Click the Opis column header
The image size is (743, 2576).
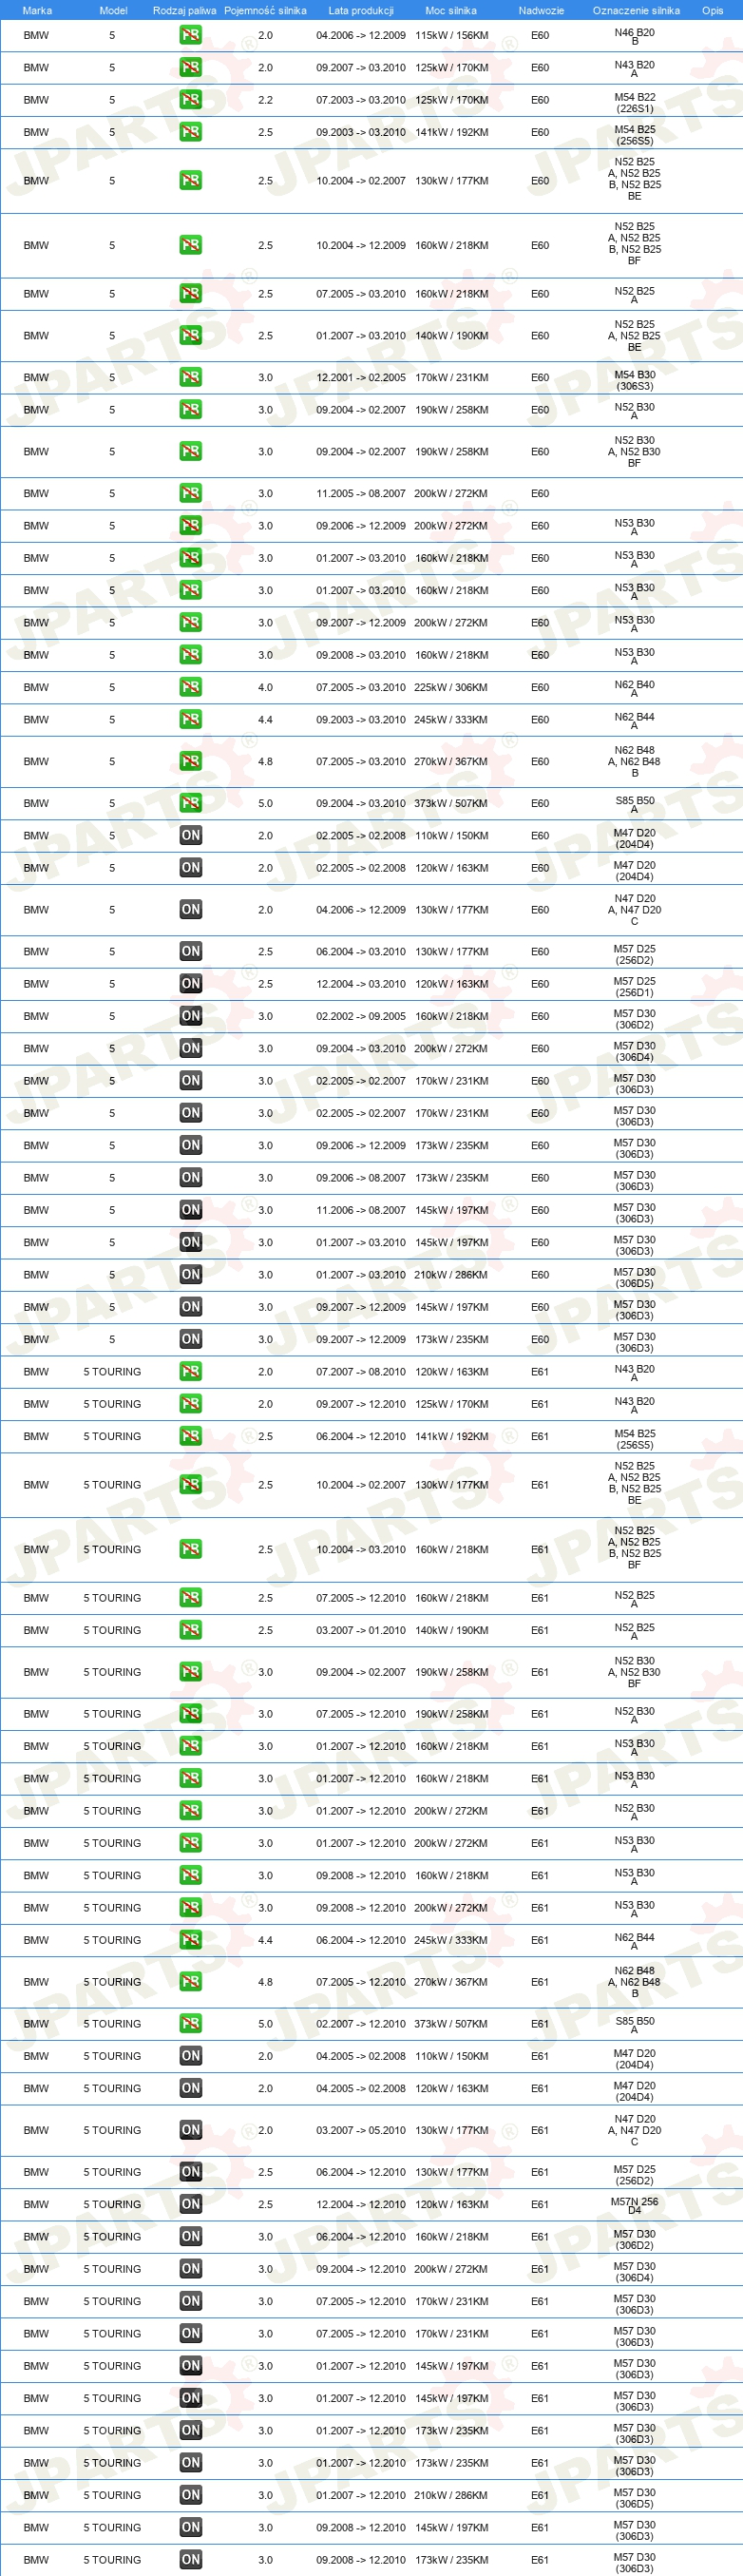pyautogui.click(x=712, y=10)
